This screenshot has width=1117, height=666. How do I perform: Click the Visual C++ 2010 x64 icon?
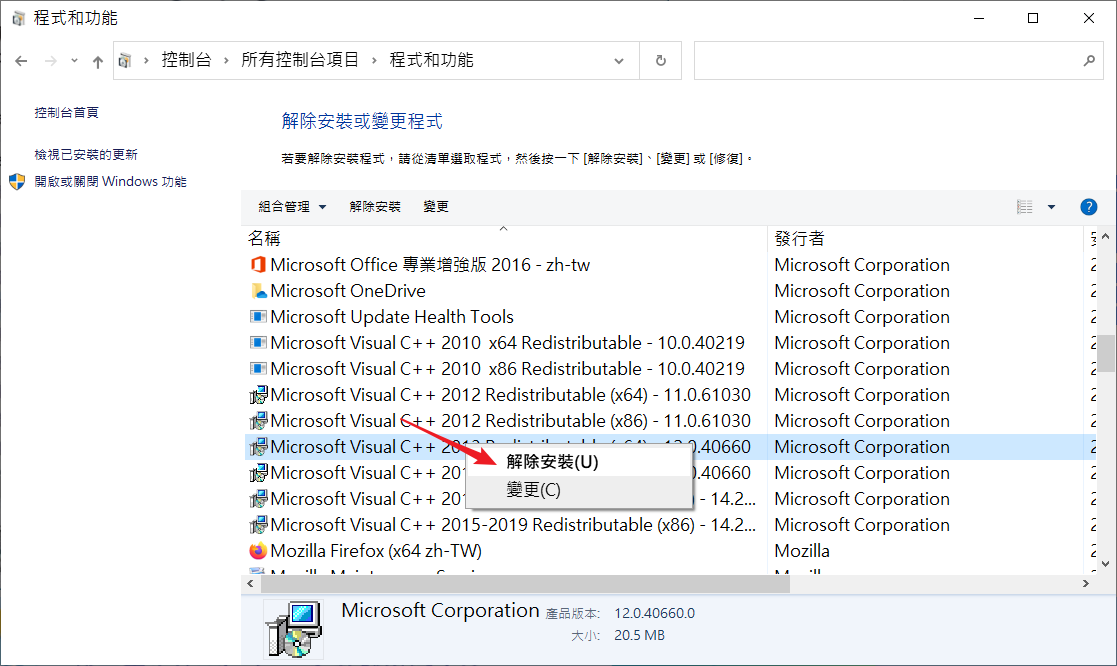click(258, 343)
